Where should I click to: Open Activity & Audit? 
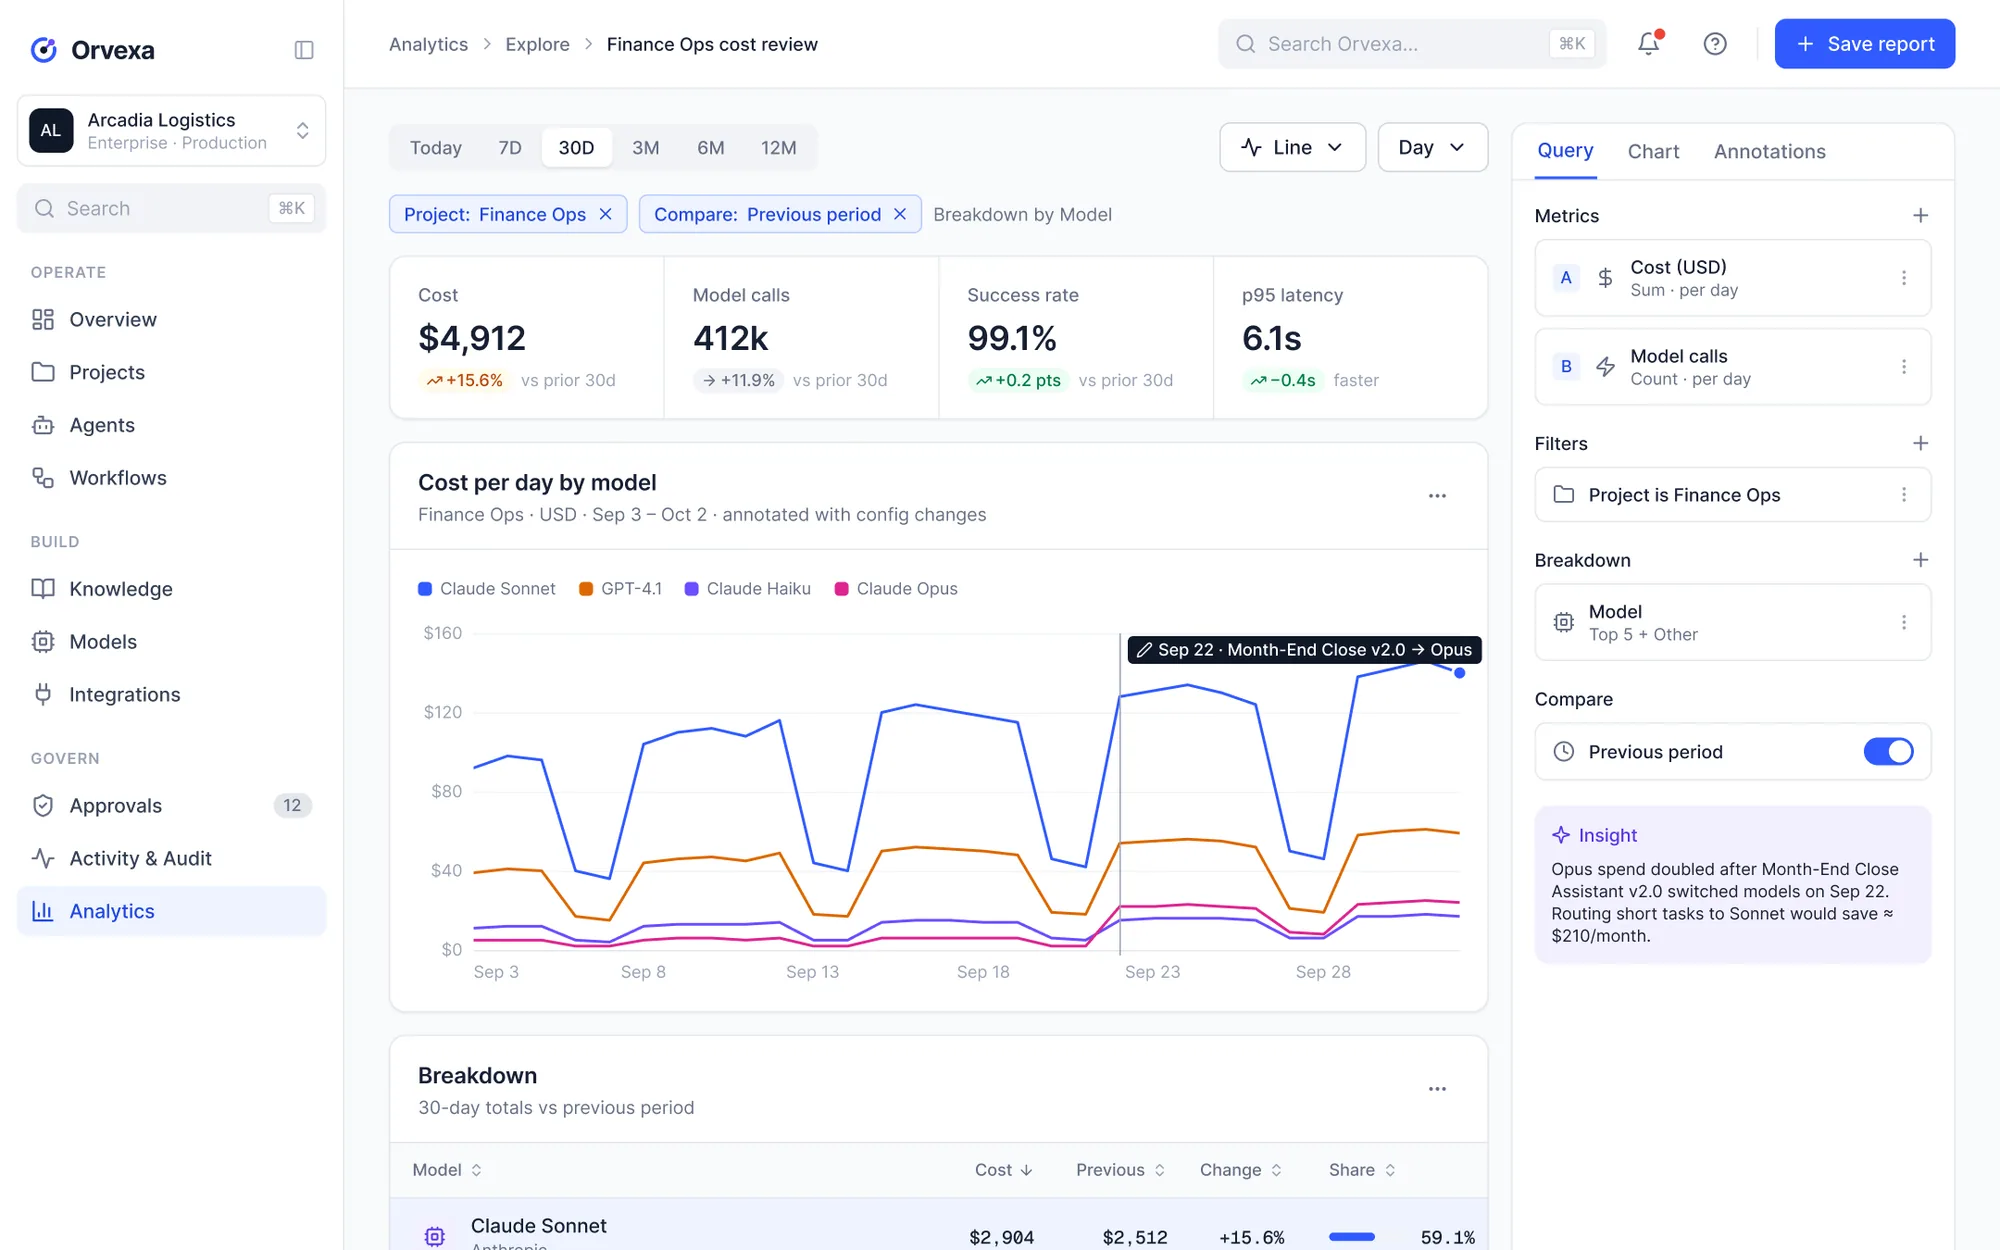click(171, 859)
